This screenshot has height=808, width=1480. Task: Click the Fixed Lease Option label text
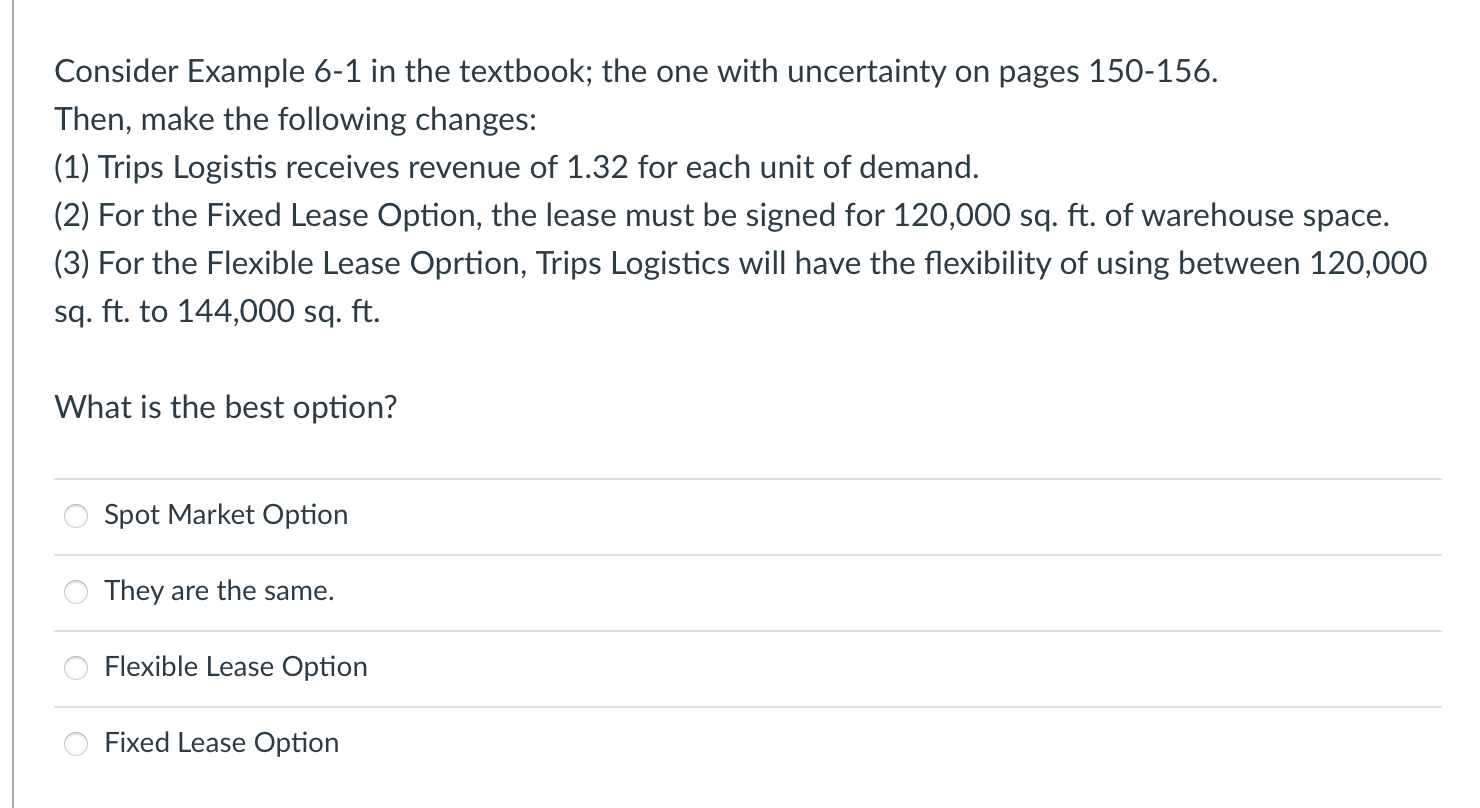pyautogui.click(x=221, y=744)
